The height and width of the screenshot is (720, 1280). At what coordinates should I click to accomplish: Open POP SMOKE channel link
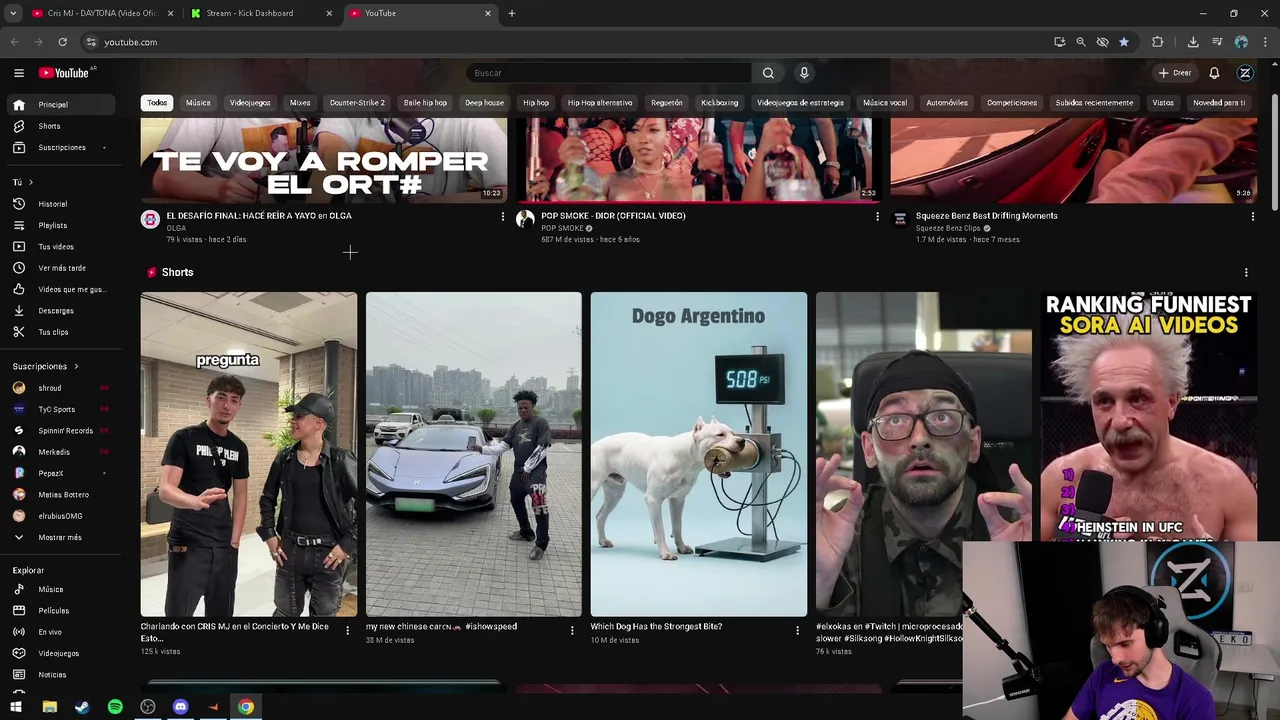click(x=562, y=228)
